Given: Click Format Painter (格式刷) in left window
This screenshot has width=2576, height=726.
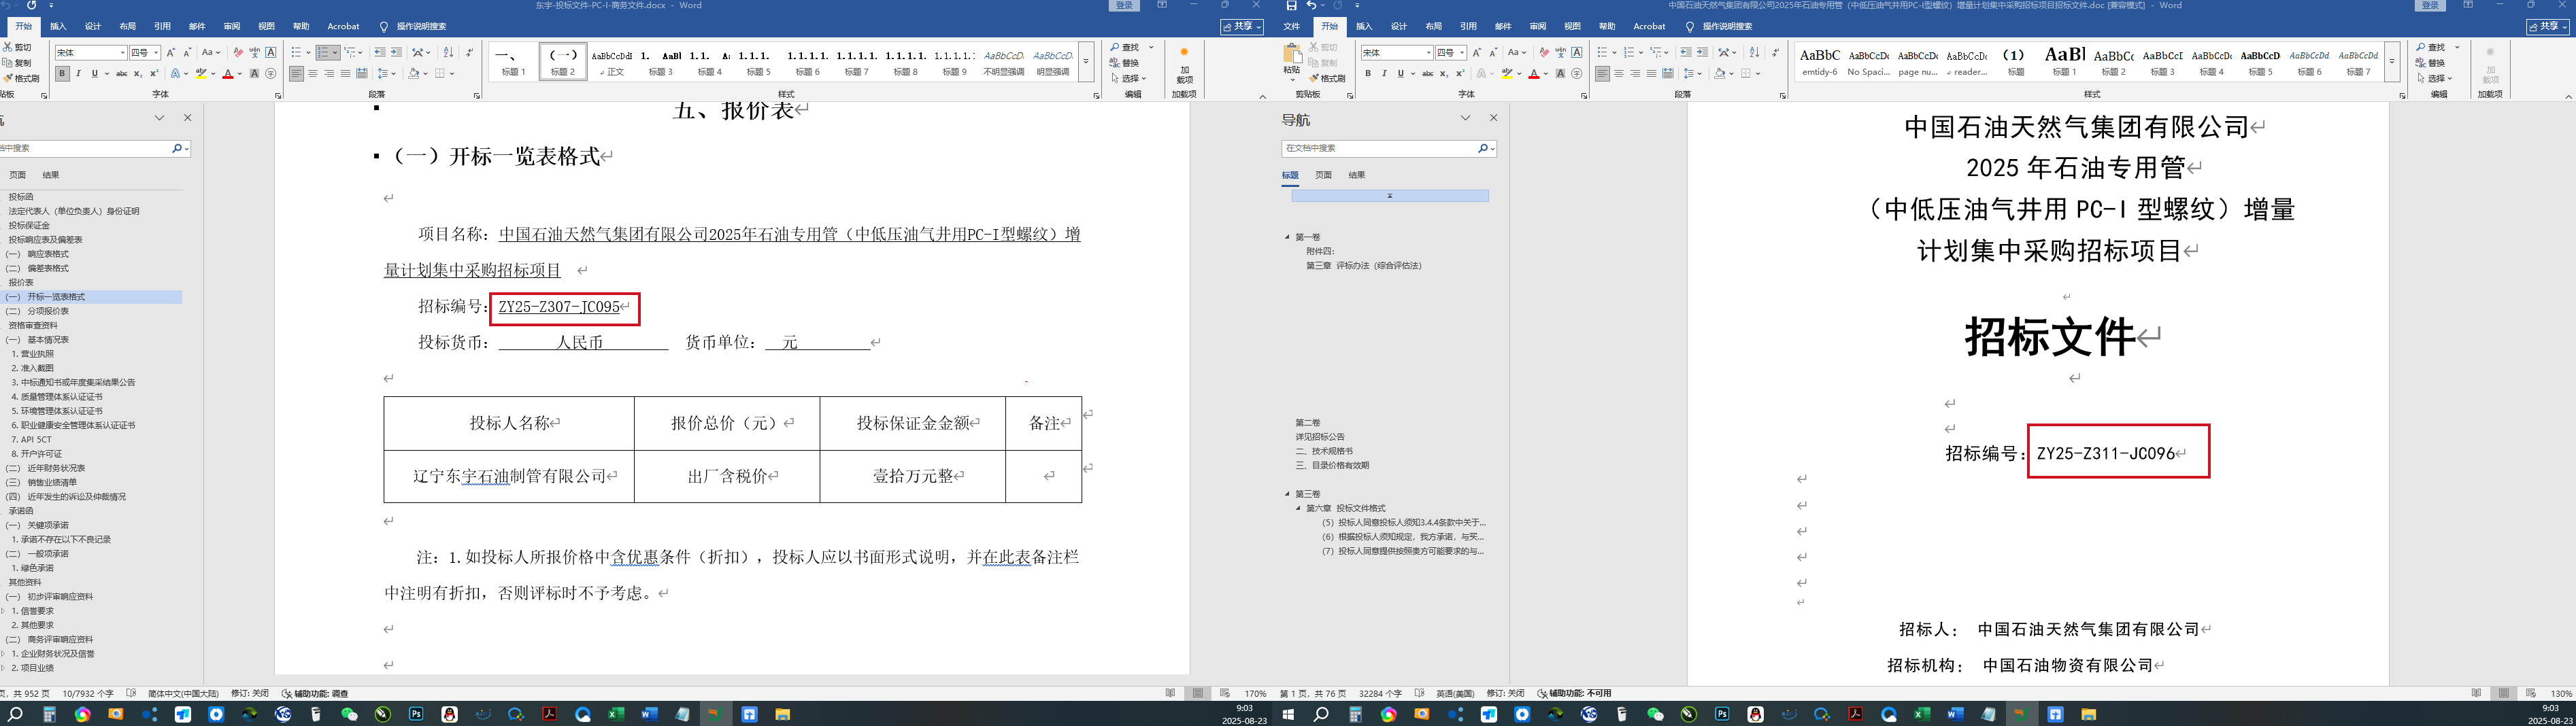Looking at the screenshot, I should [x=22, y=78].
